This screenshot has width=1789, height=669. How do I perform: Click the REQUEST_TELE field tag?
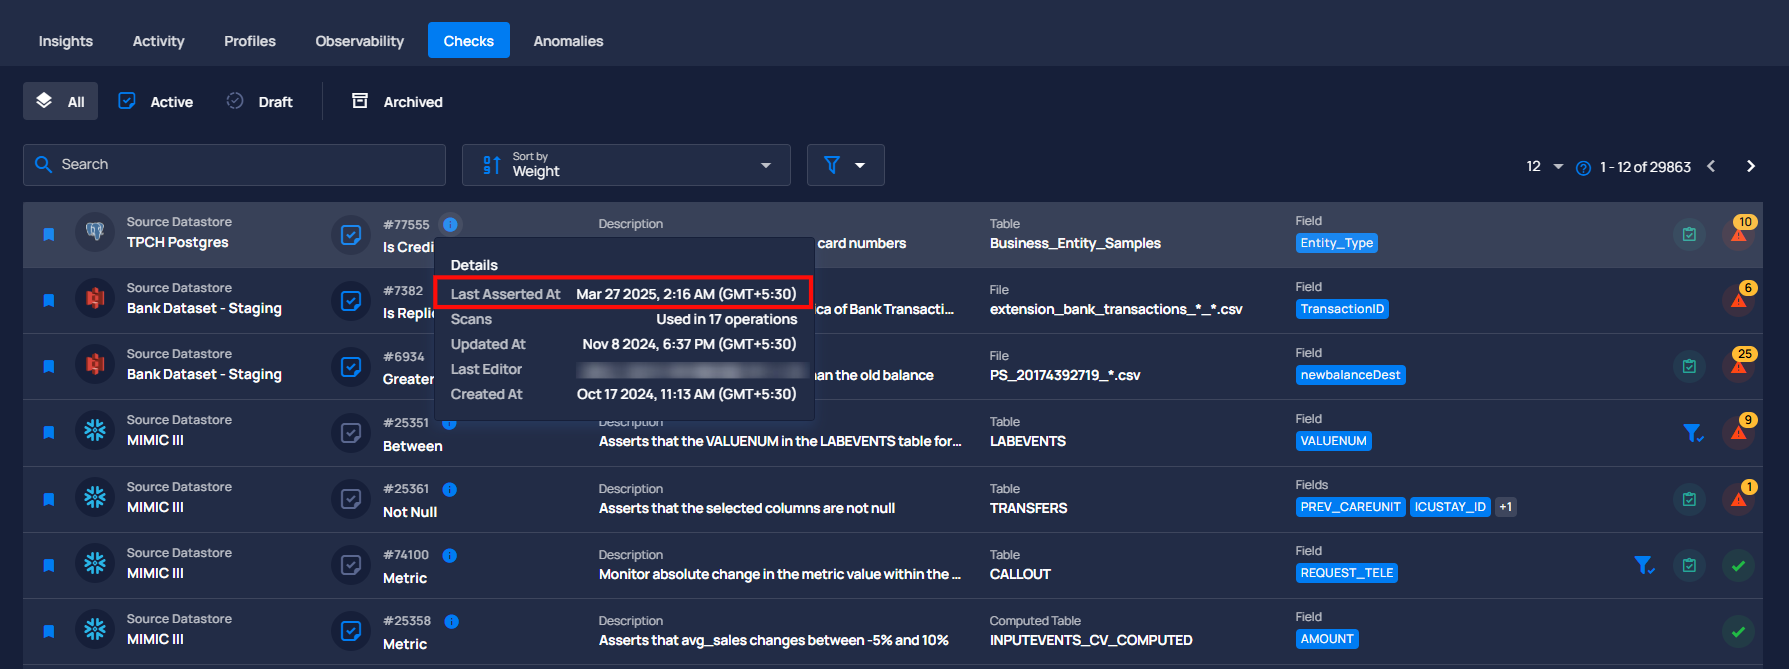(1347, 573)
